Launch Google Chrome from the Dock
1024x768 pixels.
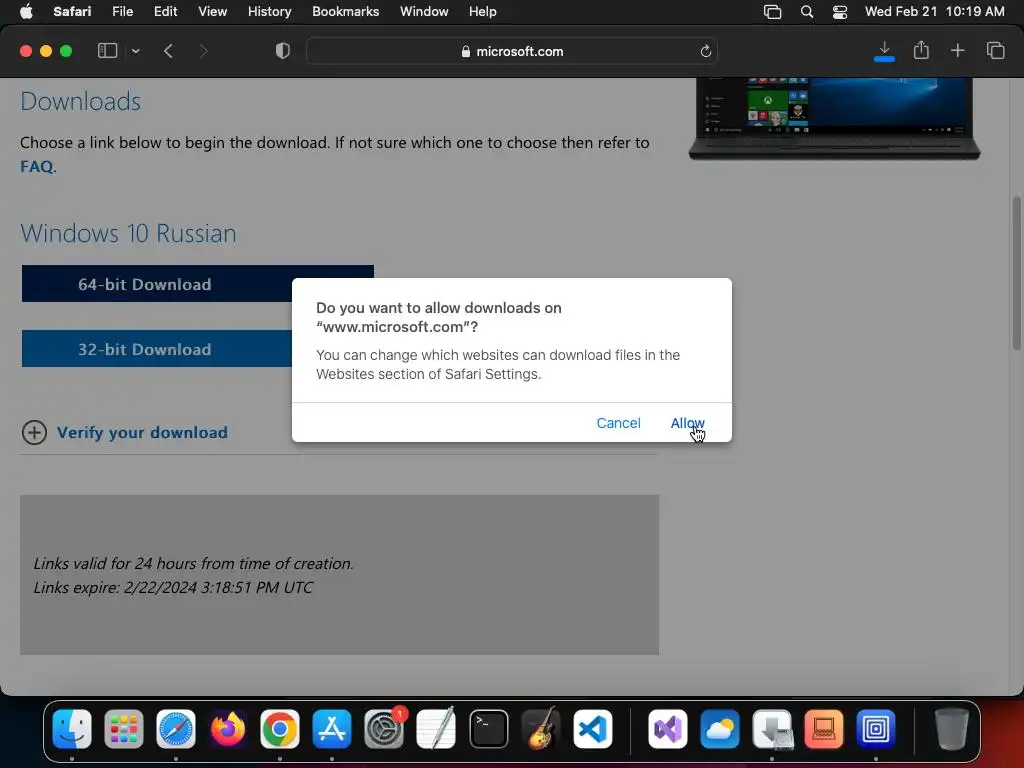point(280,729)
